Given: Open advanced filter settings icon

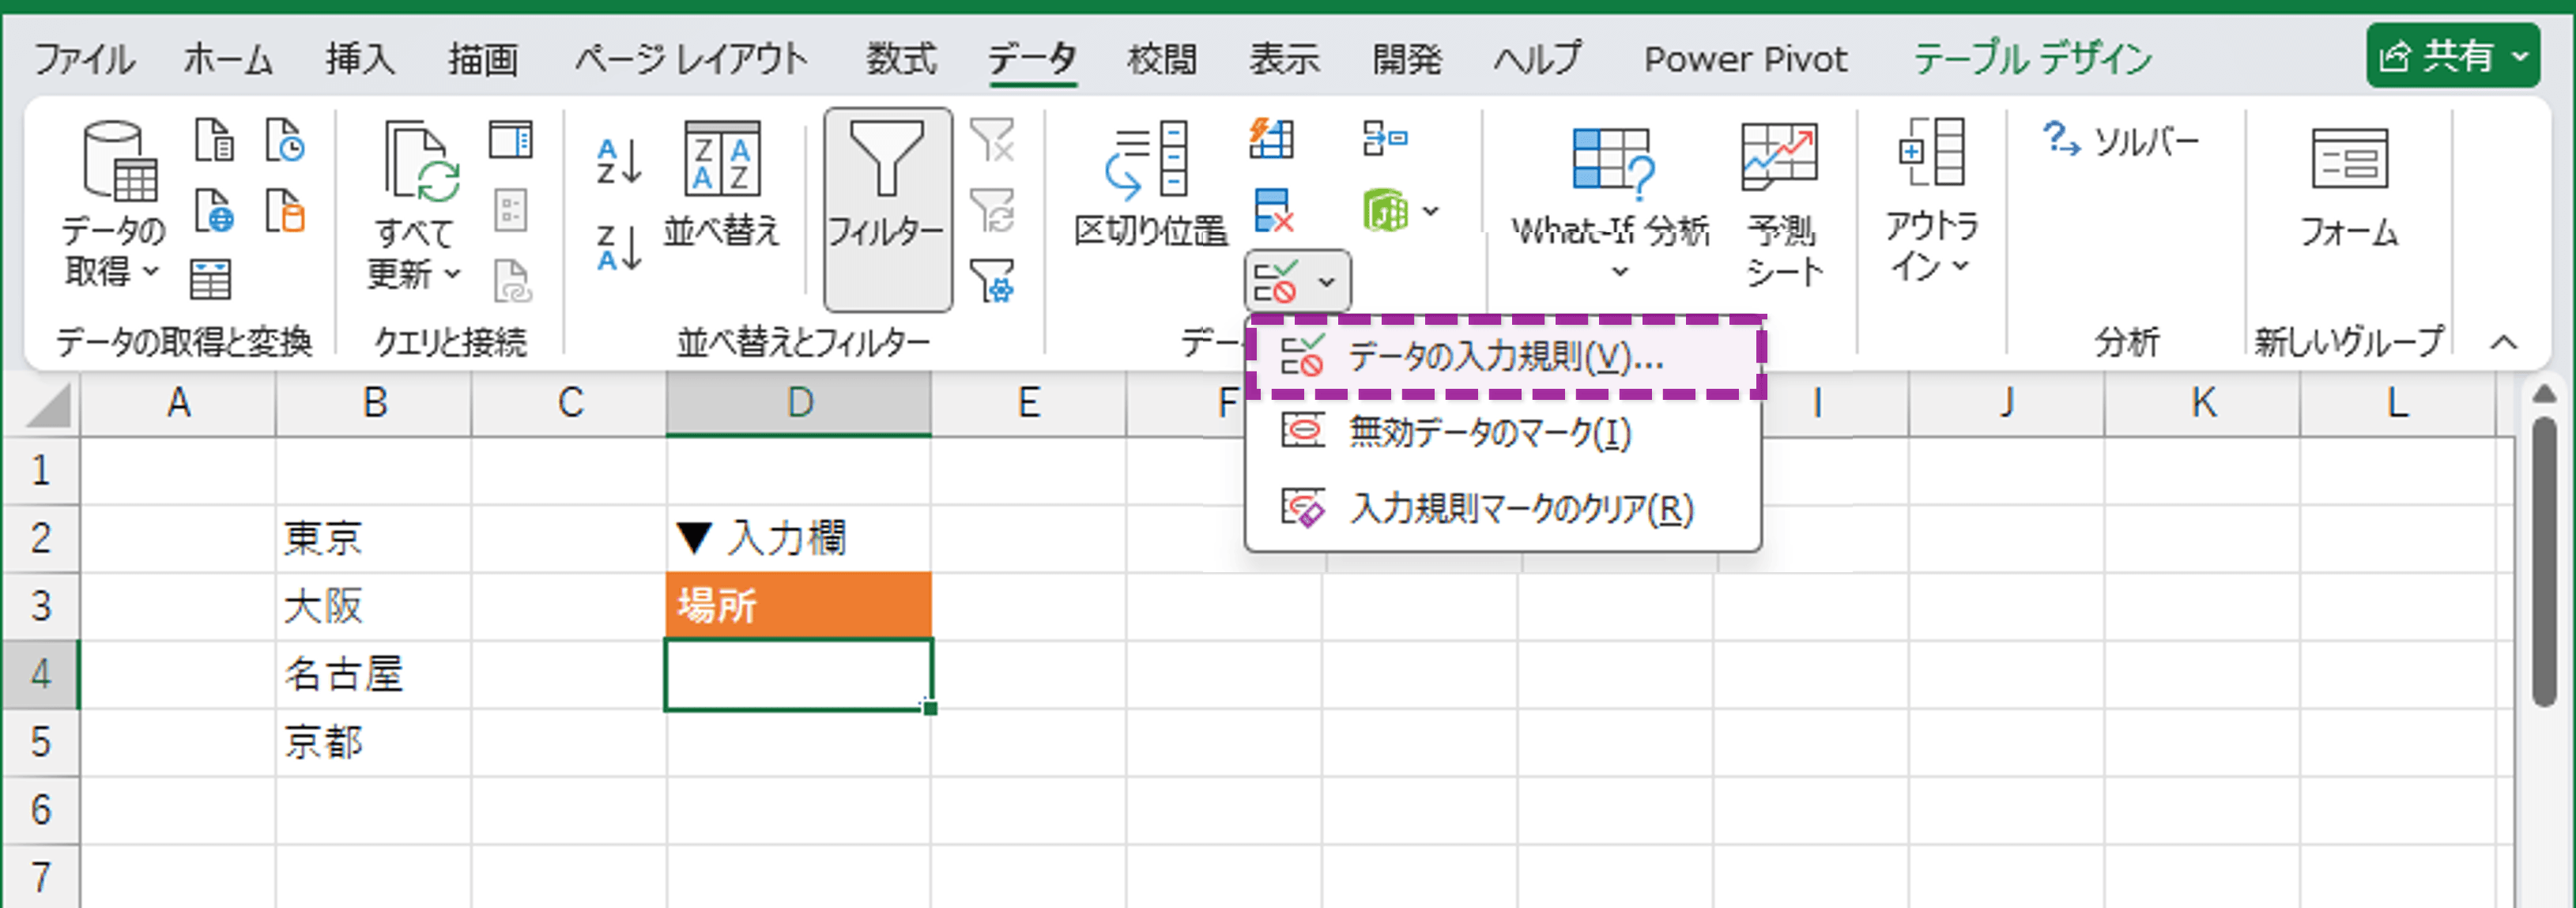Looking at the screenshot, I should pos(993,280).
